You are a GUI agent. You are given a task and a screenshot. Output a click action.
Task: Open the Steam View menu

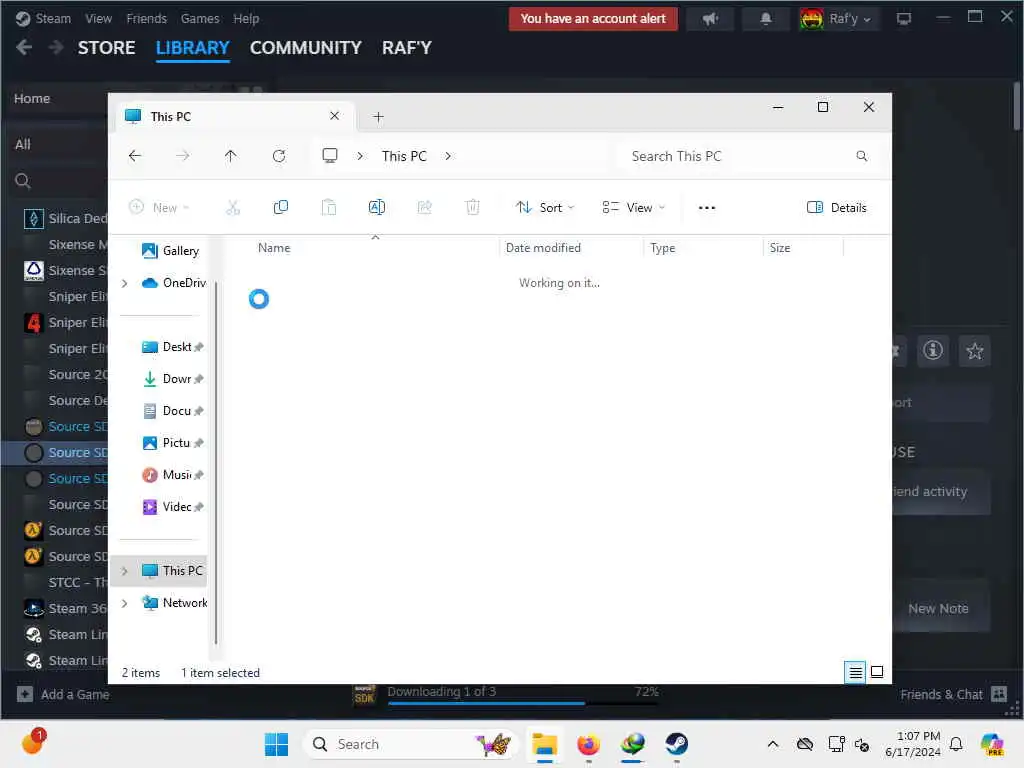coord(98,19)
